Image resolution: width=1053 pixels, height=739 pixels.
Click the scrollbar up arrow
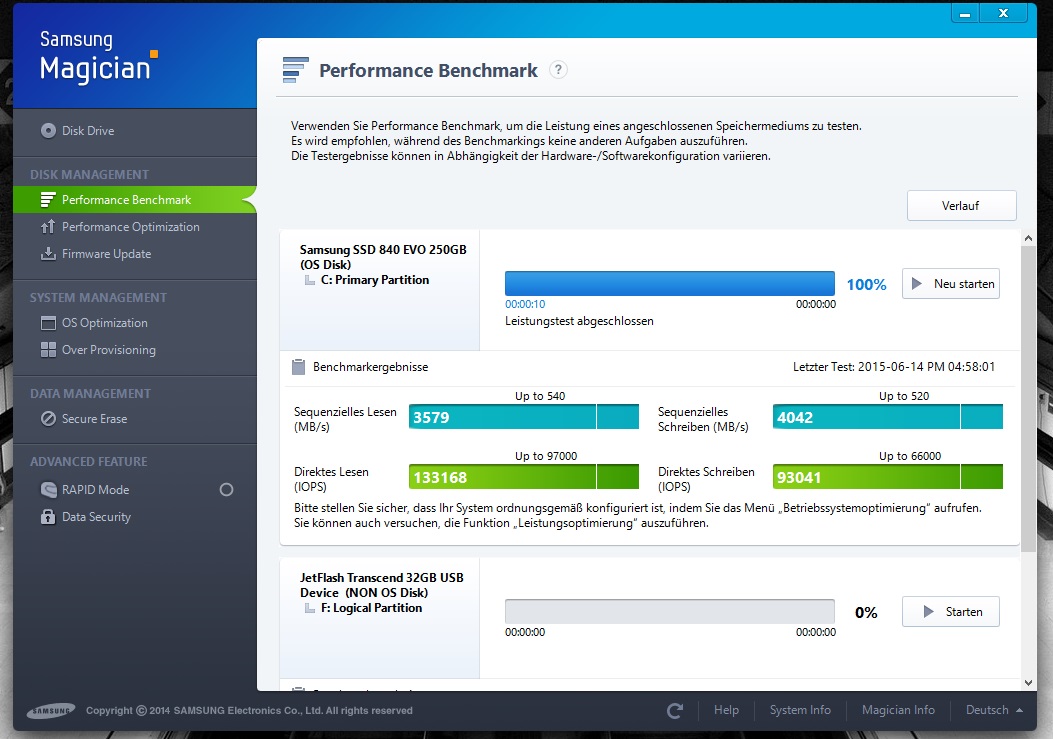(1028, 238)
